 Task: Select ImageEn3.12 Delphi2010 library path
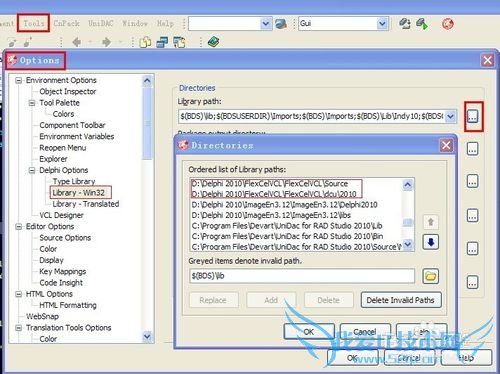click(x=284, y=205)
